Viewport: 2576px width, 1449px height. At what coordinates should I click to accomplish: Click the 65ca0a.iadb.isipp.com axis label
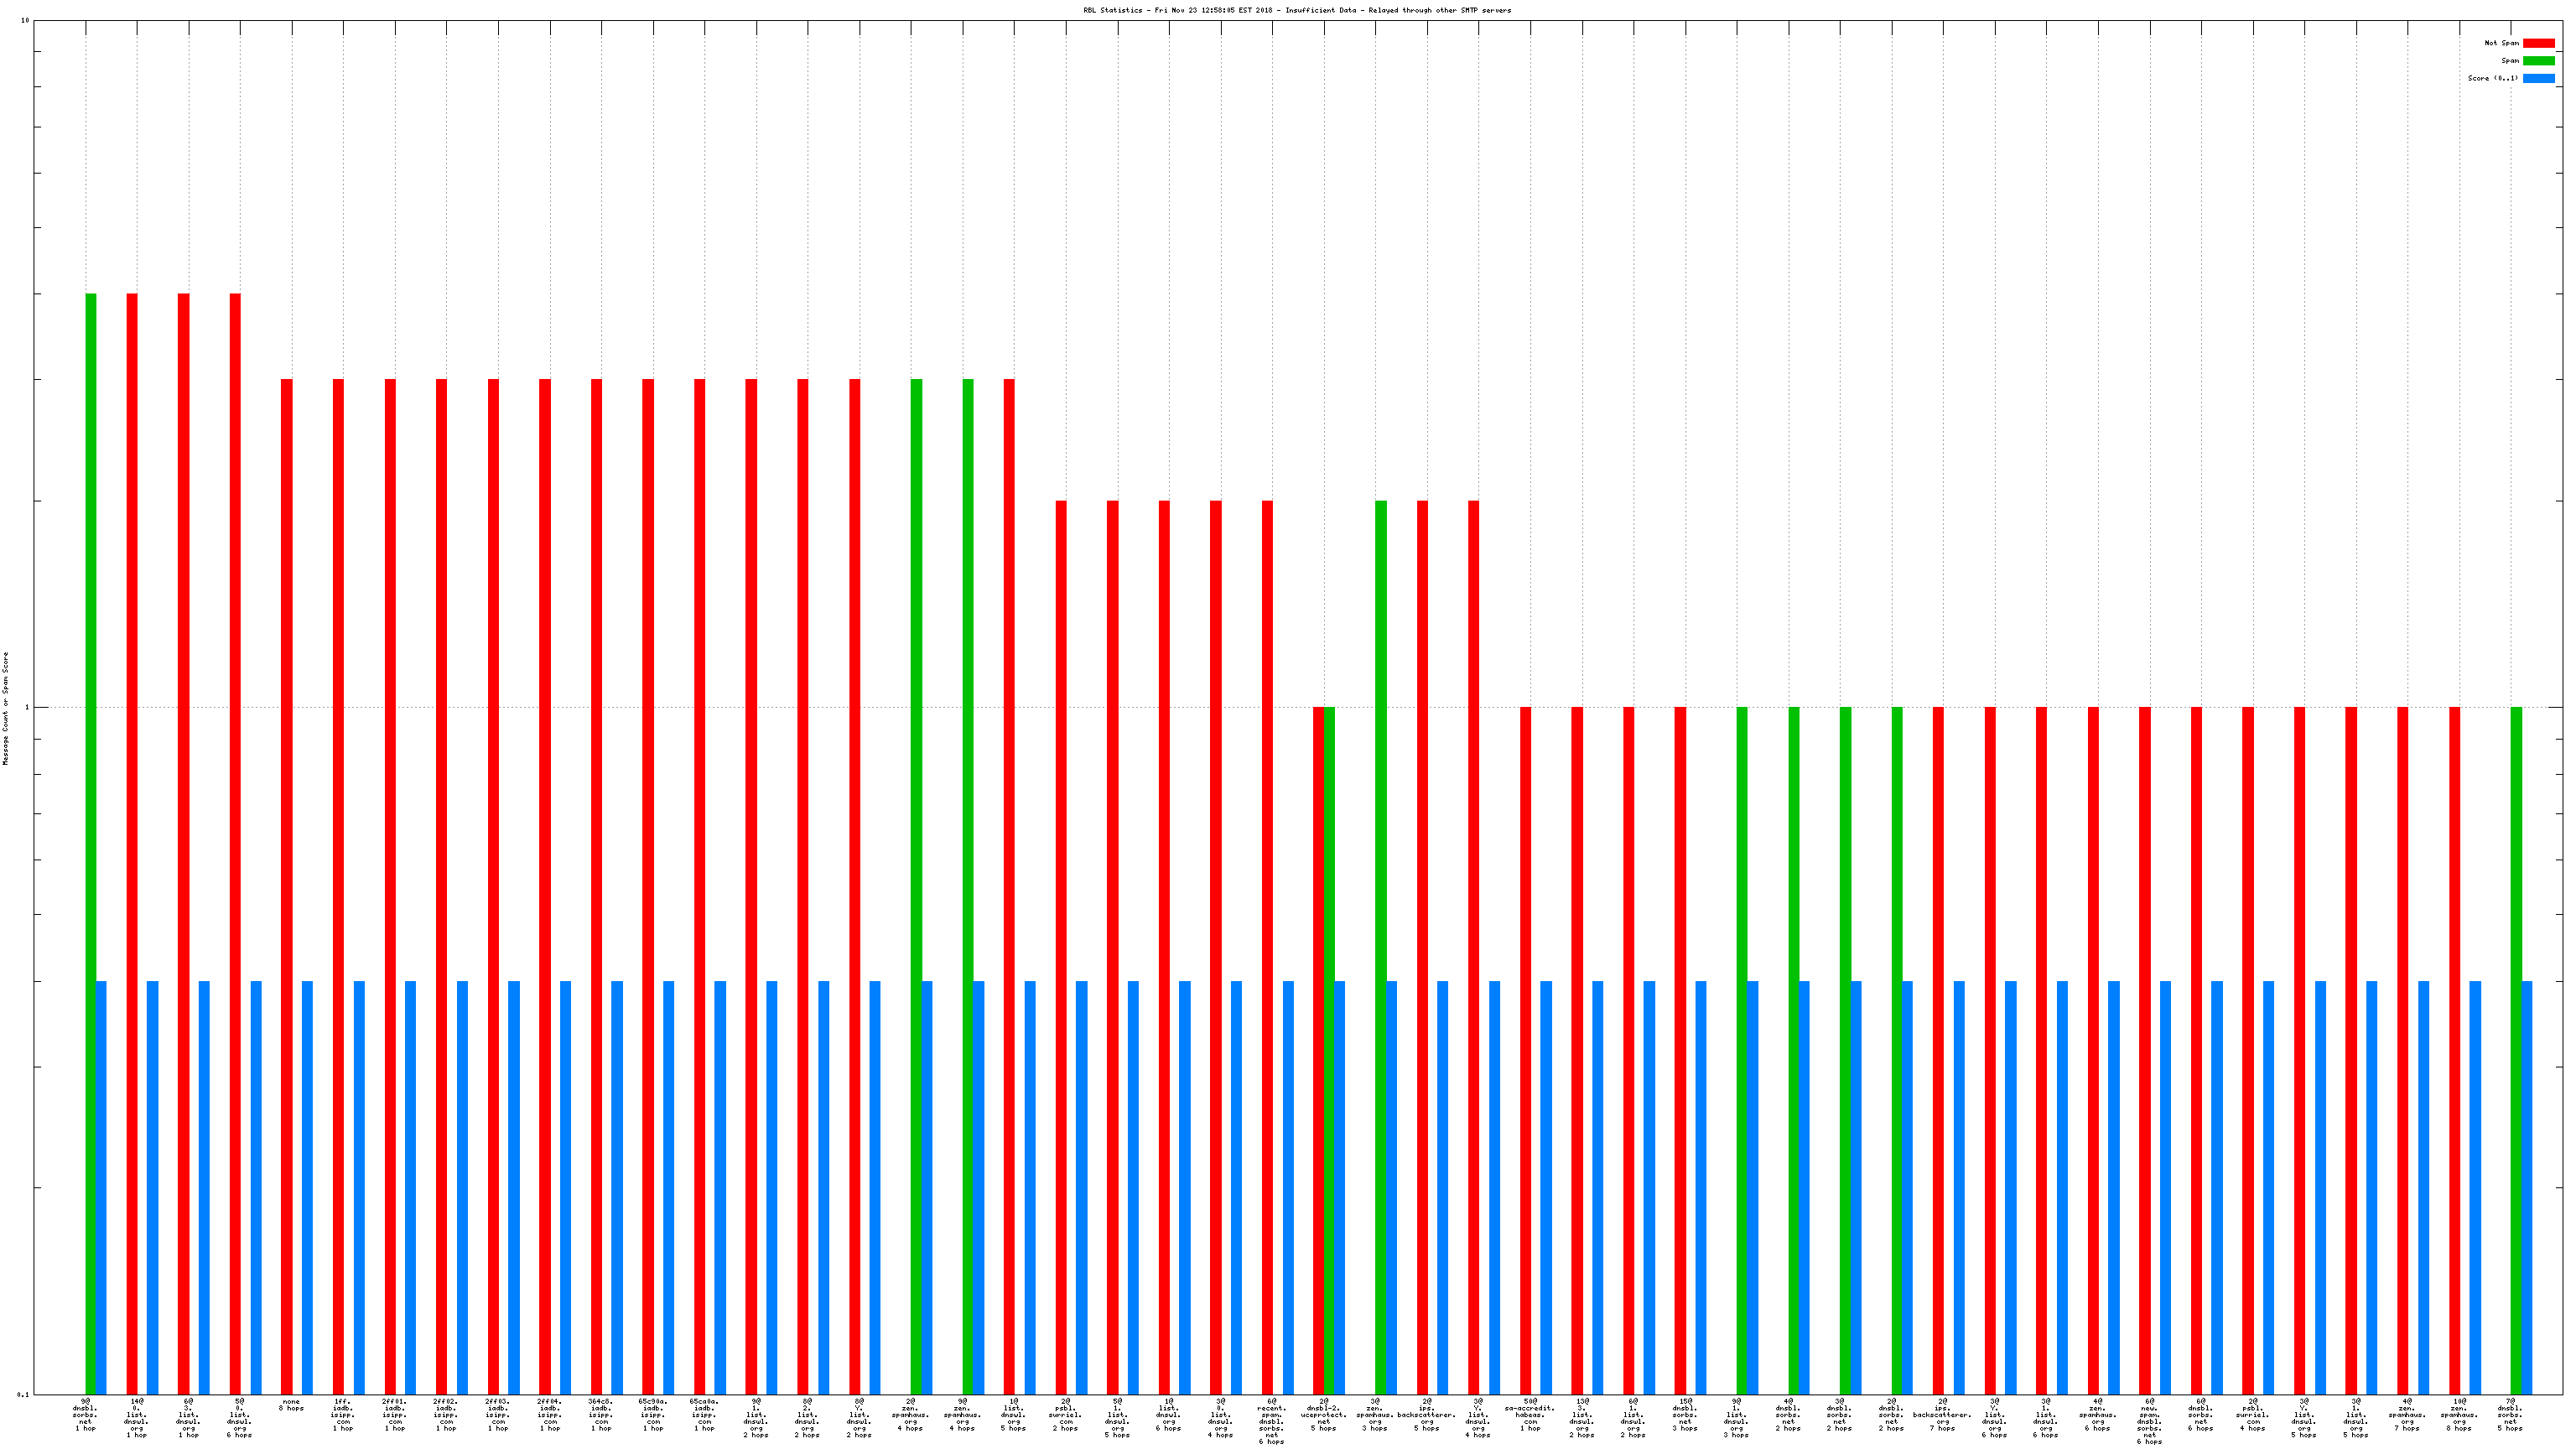(x=704, y=1414)
